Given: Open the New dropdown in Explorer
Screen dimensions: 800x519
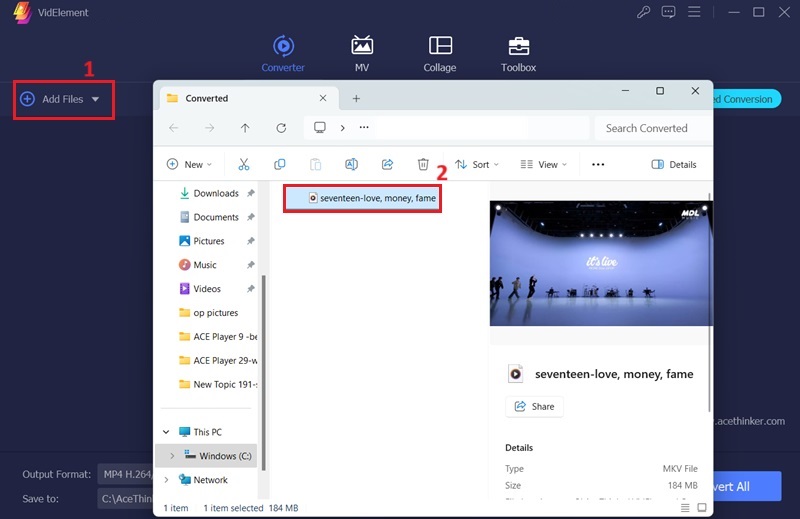Looking at the screenshot, I should coord(189,164).
